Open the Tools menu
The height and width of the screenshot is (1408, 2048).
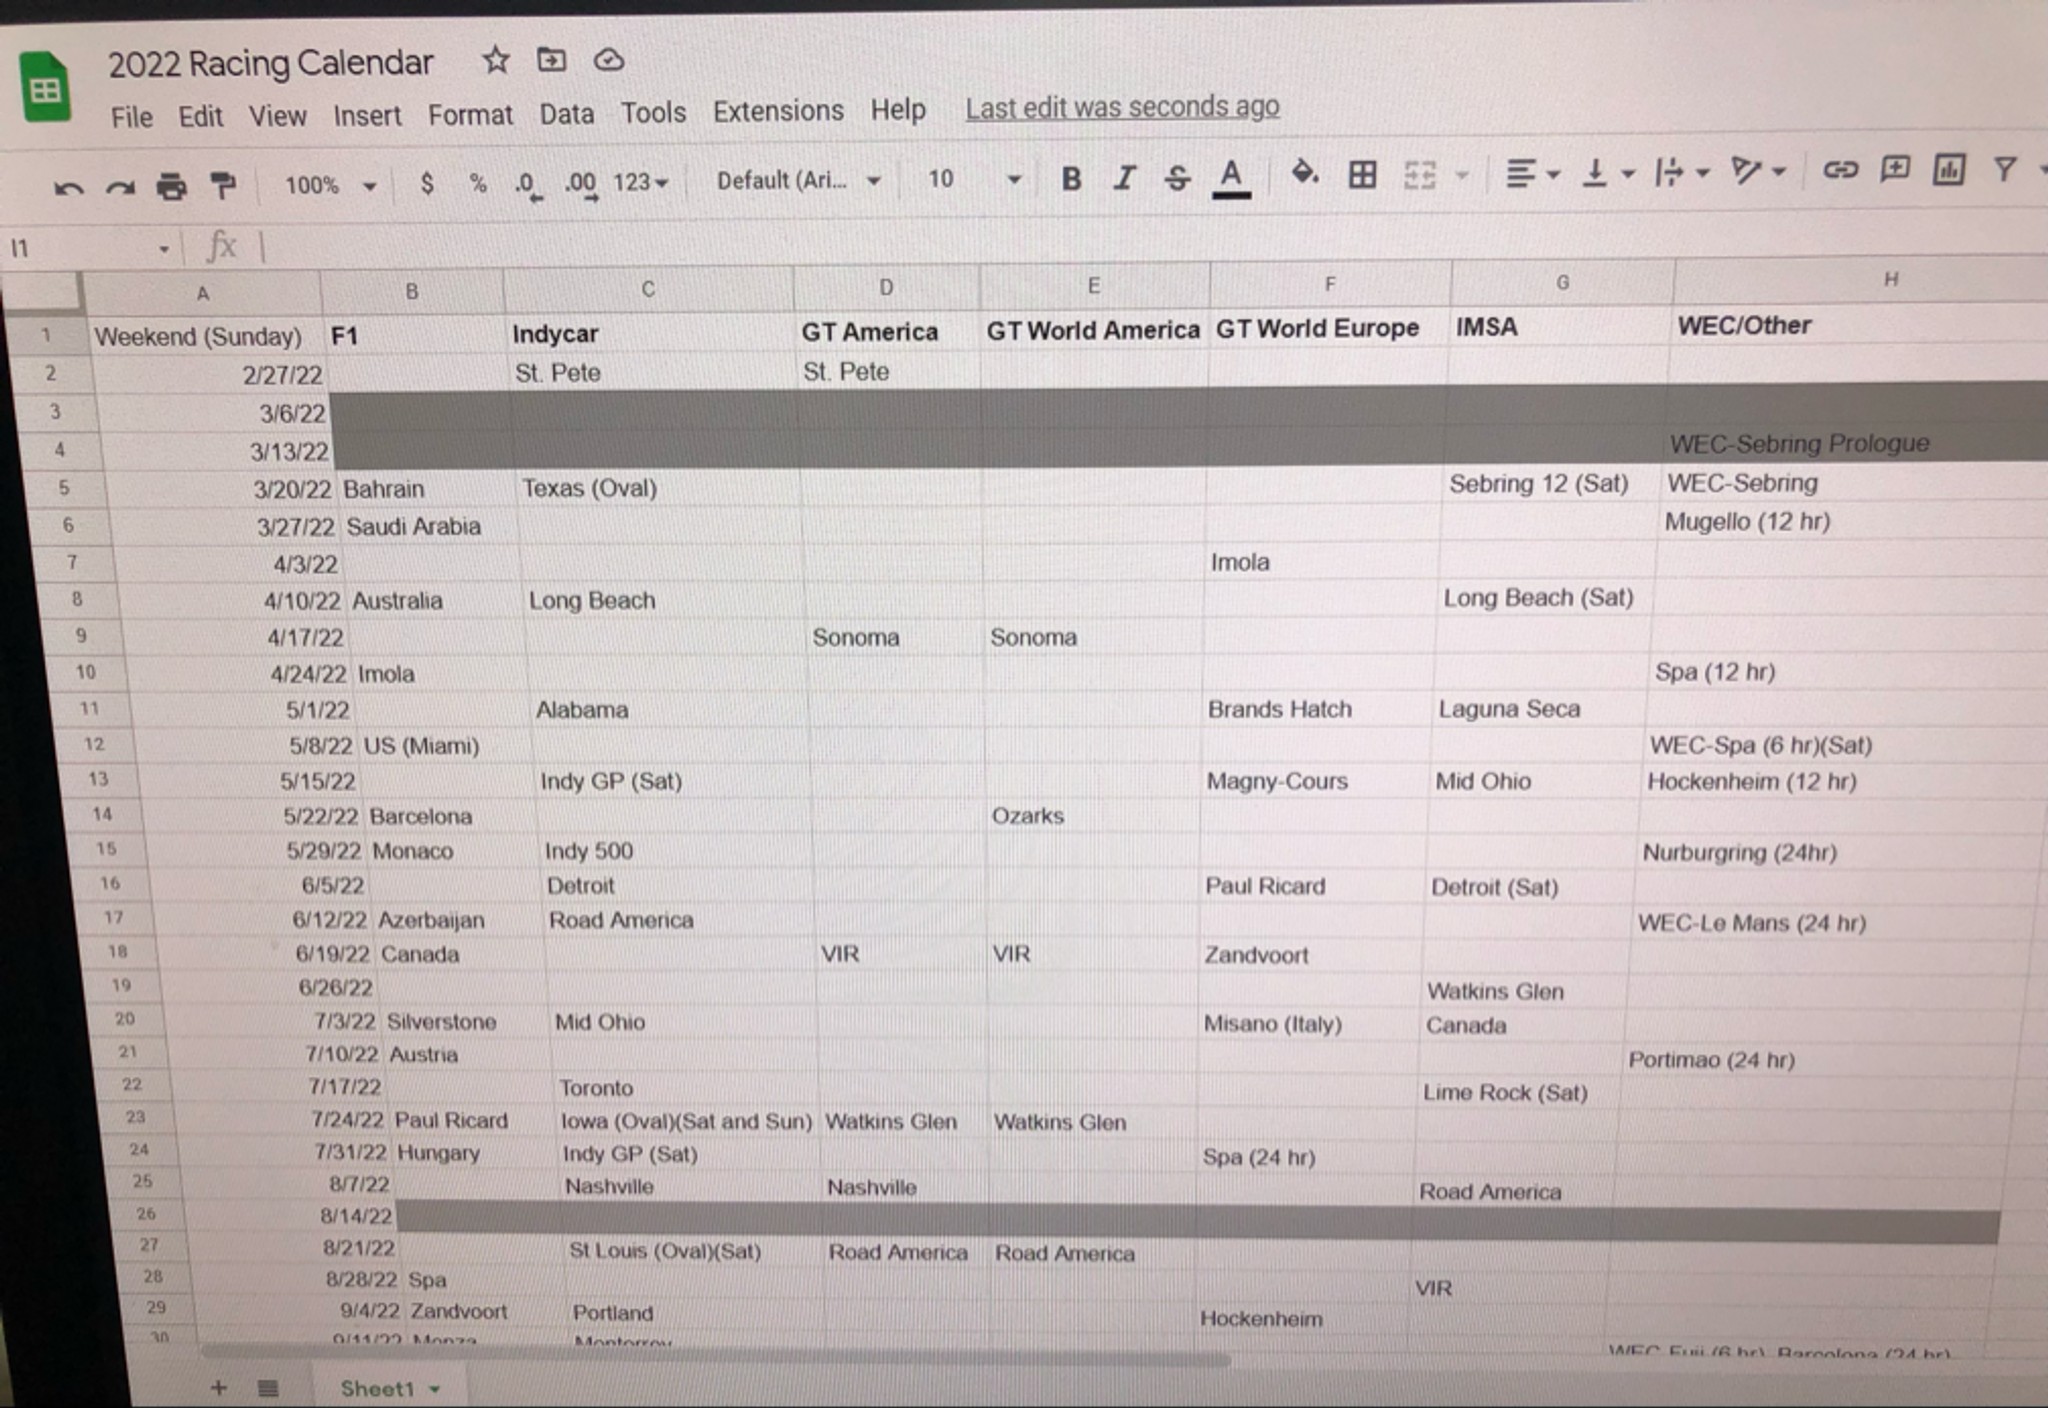(x=653, y=112)
